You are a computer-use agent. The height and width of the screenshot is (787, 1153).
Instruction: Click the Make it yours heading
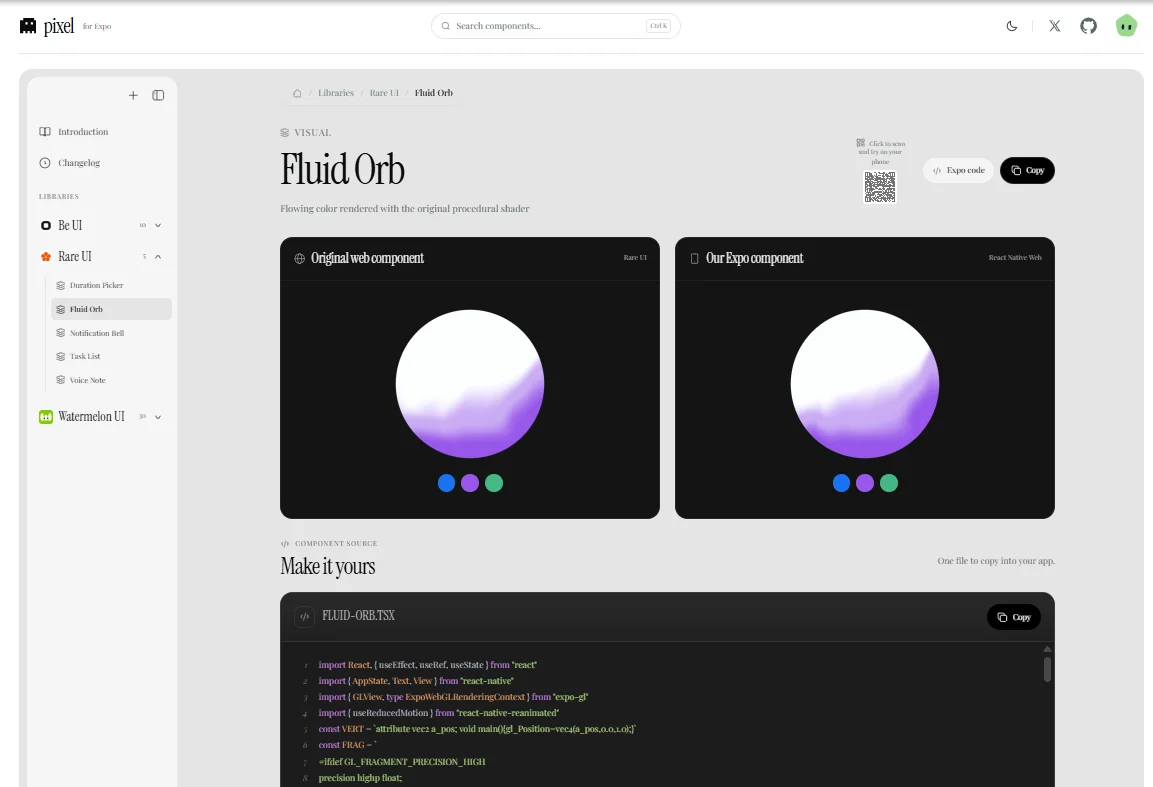tap(327, 566)
